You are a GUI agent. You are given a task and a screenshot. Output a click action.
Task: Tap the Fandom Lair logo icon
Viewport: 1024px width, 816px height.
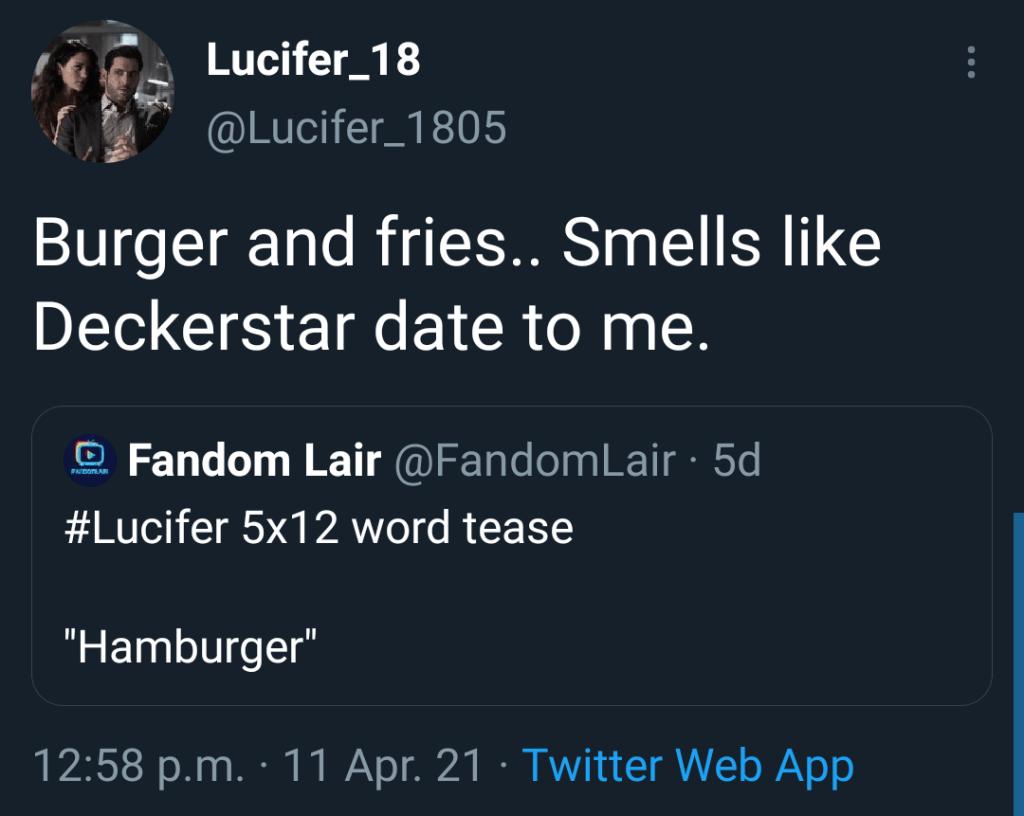click(x=88, y=461)
